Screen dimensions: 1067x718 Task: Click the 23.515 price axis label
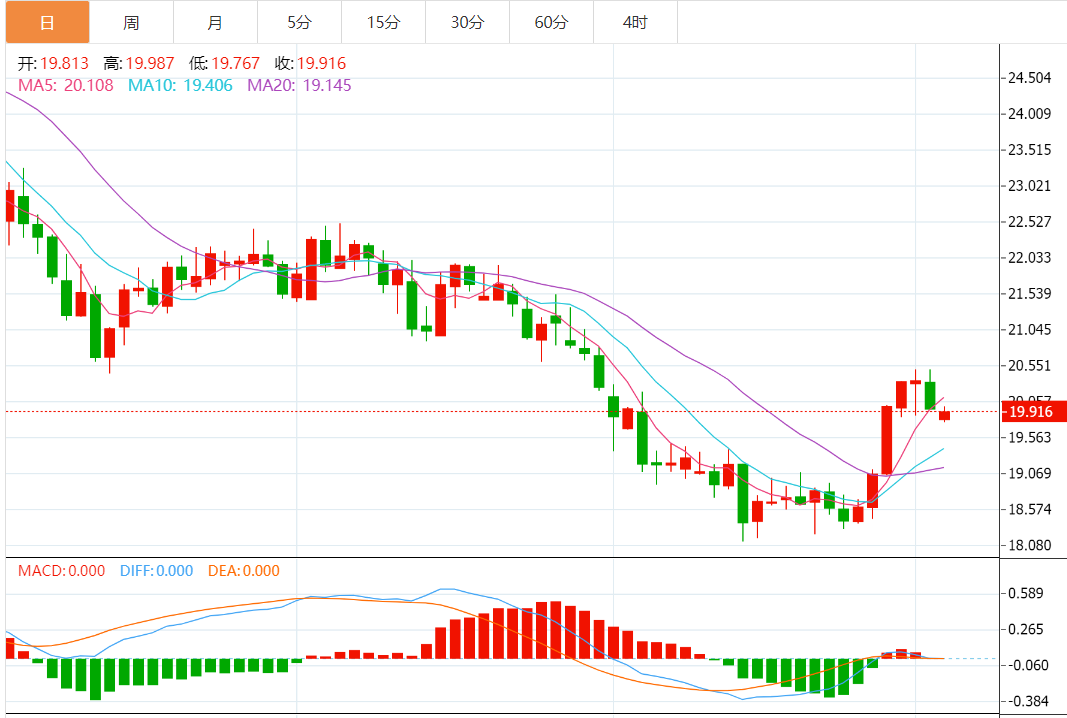1030,150
